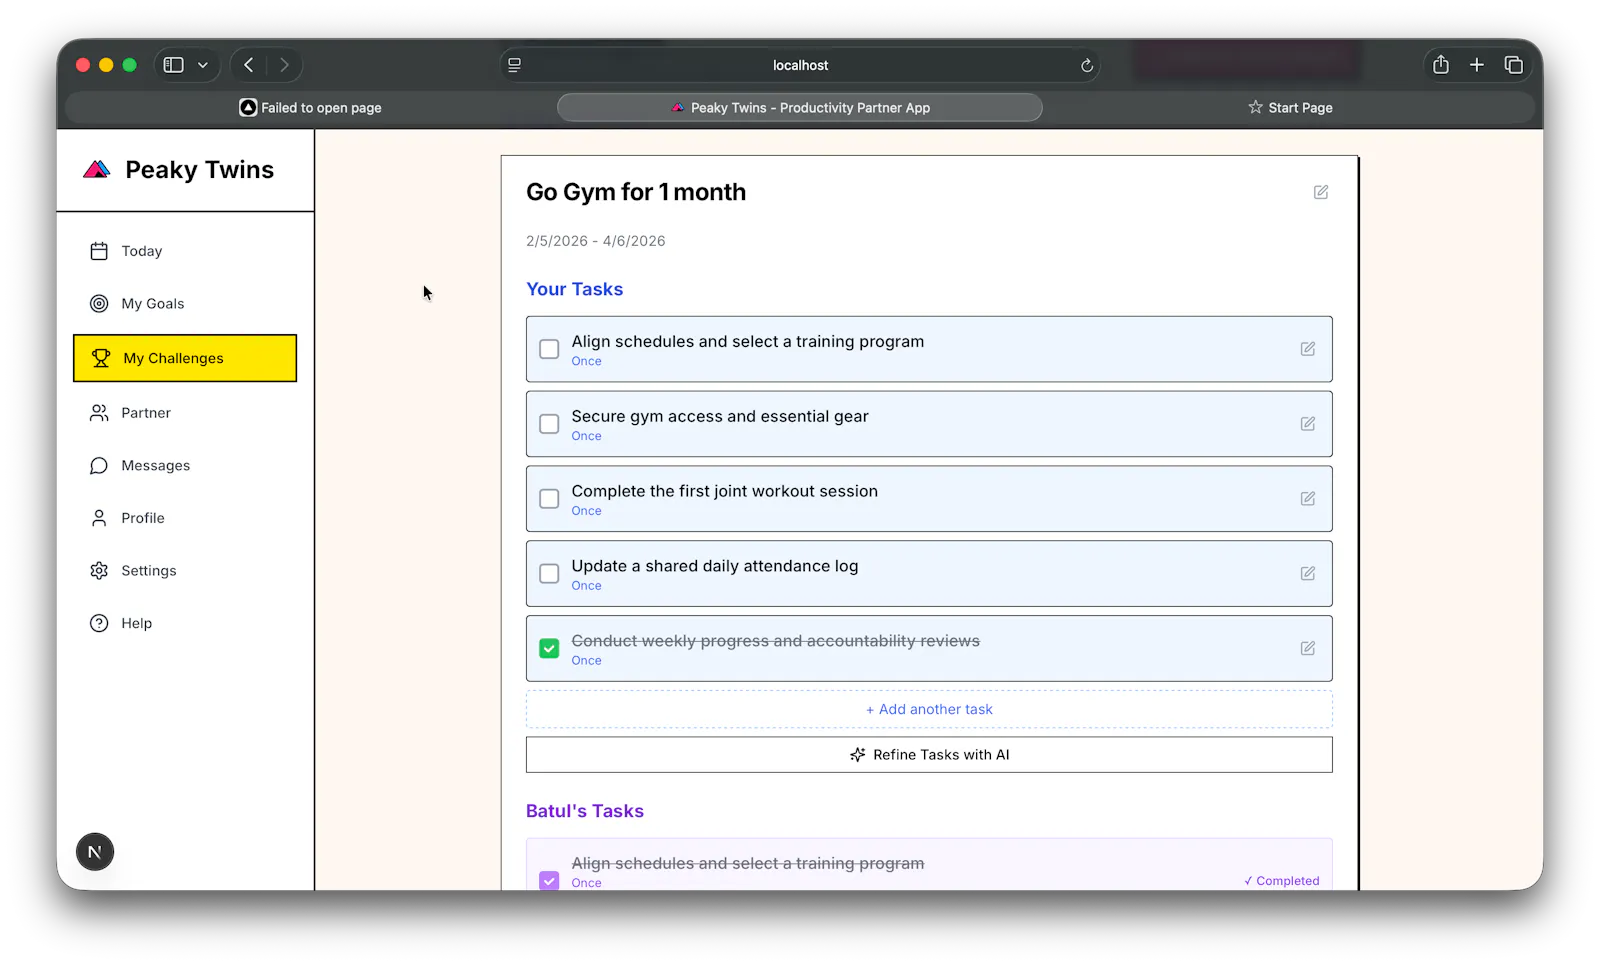1600x965 pixels.
Task: Reload the localhost page
Action: click(x=1087, y=66)
